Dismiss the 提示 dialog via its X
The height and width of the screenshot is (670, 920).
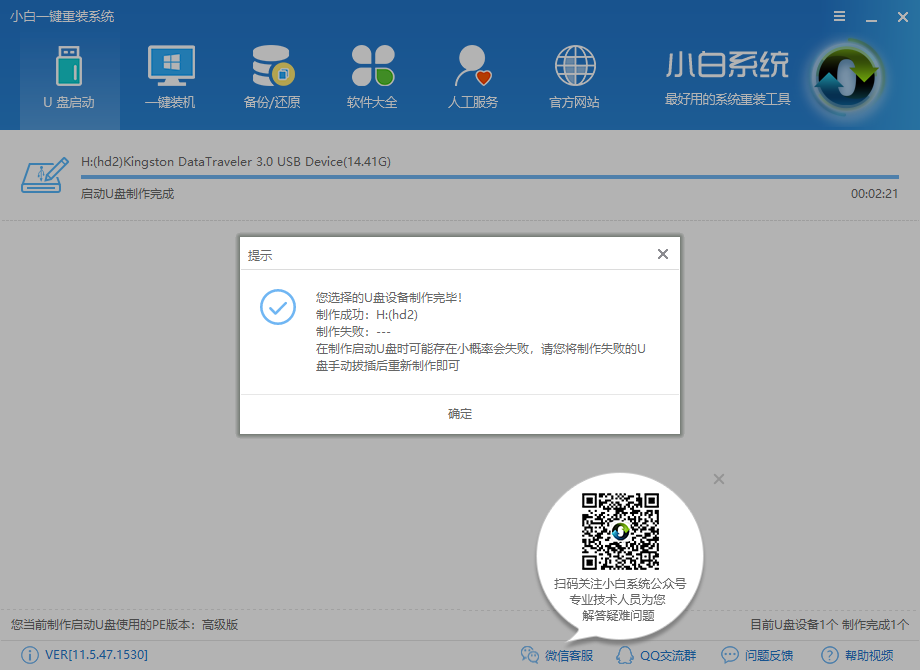(x=662, y=254)
